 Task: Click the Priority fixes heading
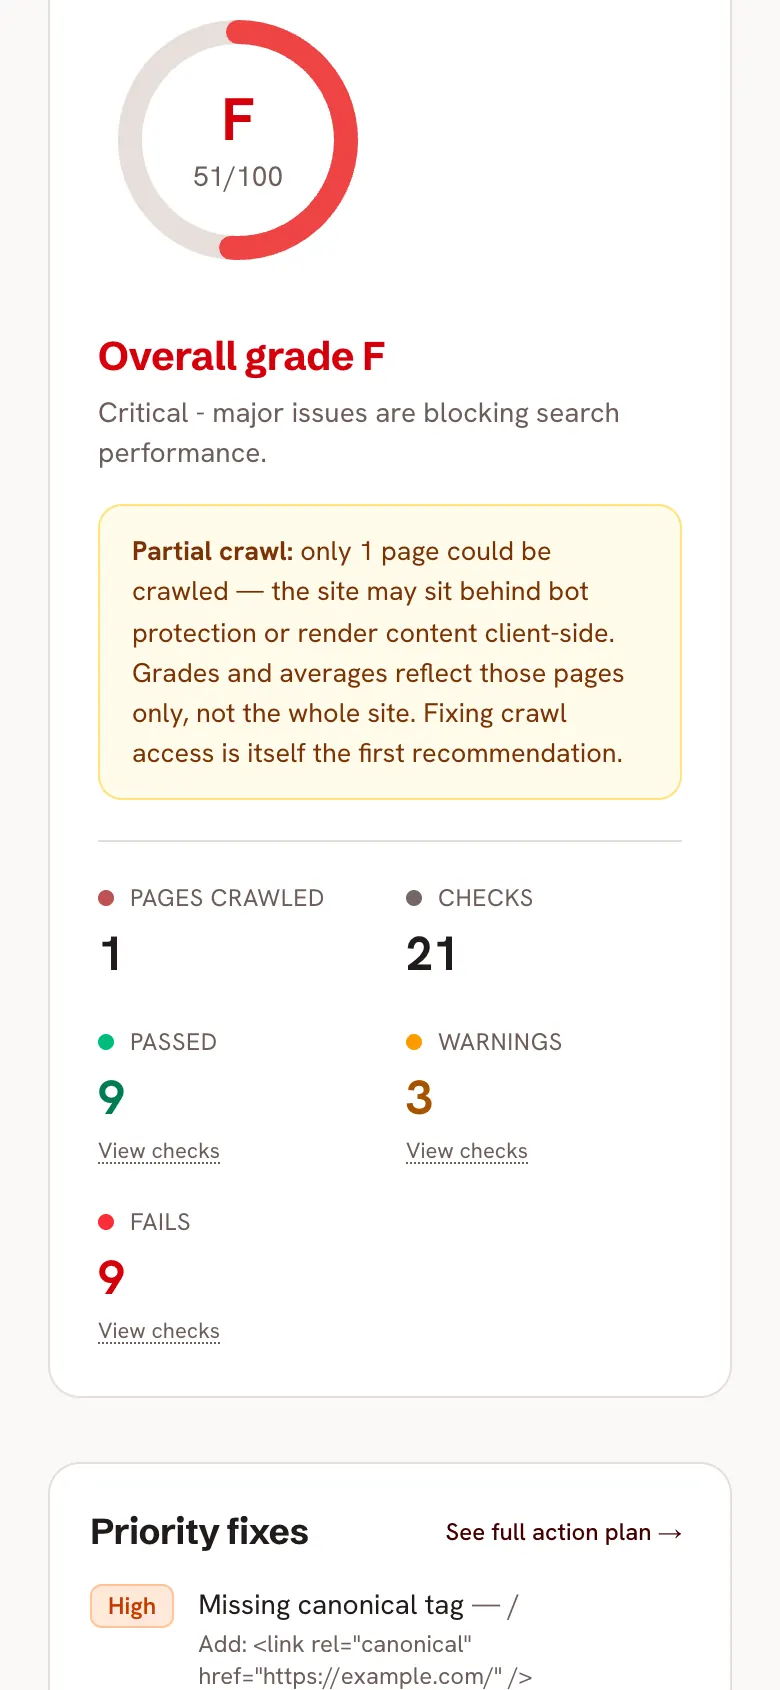pos(199,1532)
